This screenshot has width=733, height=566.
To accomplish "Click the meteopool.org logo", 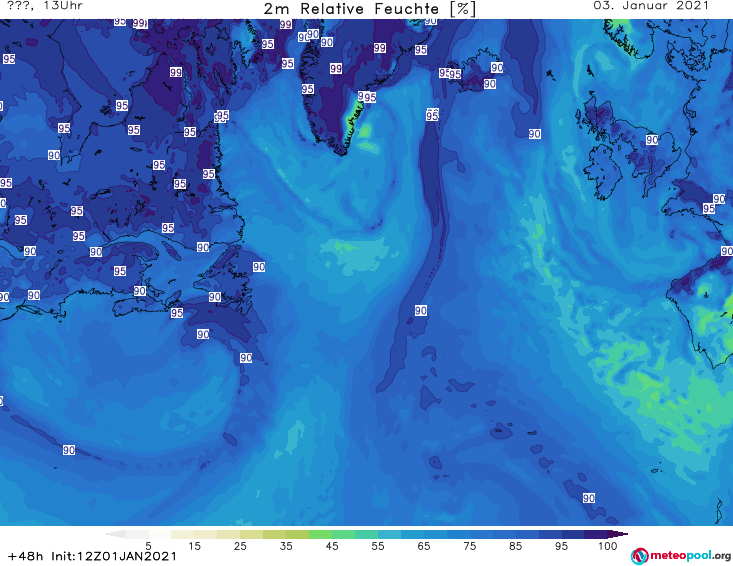I will click(681, 556).
